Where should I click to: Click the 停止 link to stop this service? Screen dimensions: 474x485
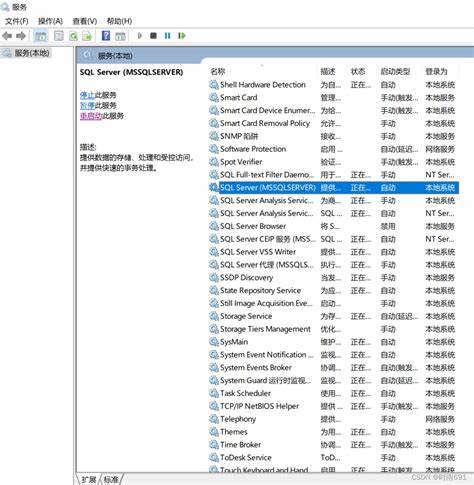pos(87,95)
